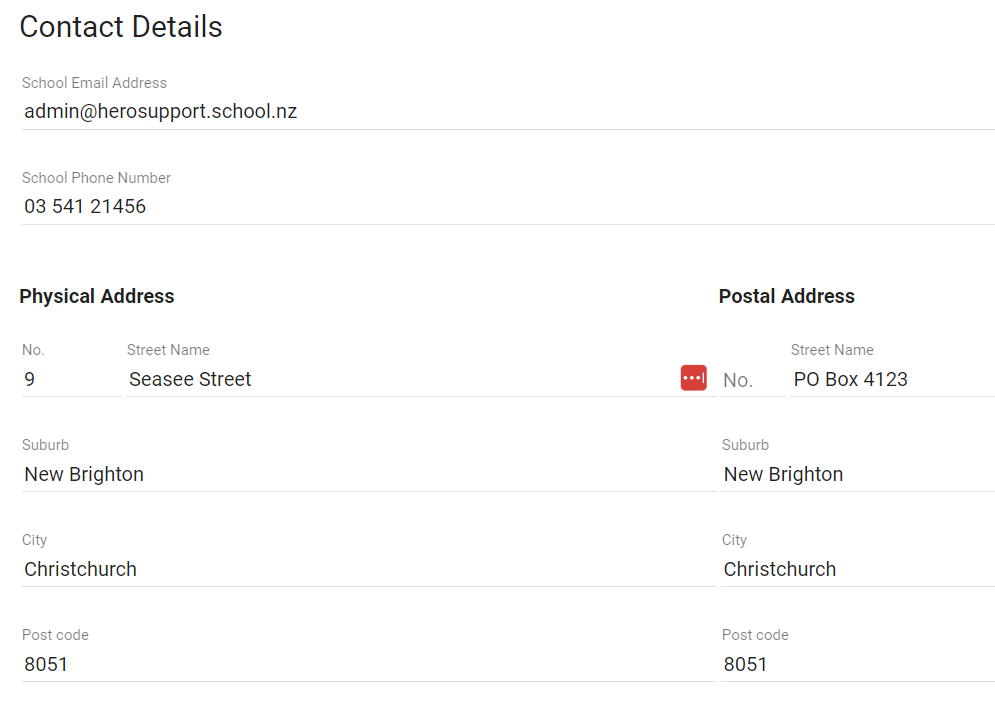The width and height of the screenshot is (995, 705).
Task: Click the Seasee Street name field
Action: tap(400, 380)
